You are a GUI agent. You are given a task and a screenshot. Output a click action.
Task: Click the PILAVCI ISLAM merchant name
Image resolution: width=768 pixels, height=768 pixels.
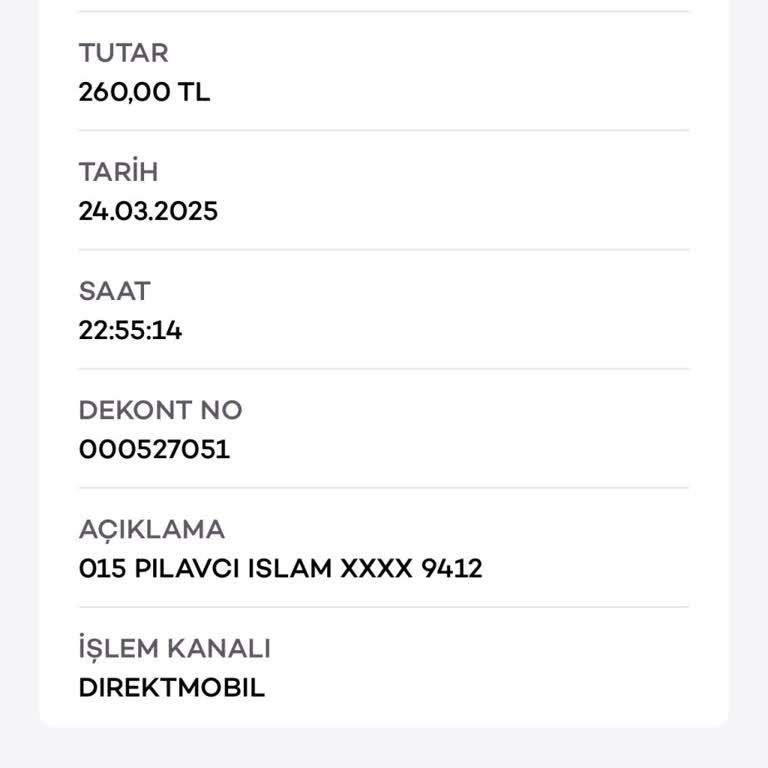click(232, 569)
